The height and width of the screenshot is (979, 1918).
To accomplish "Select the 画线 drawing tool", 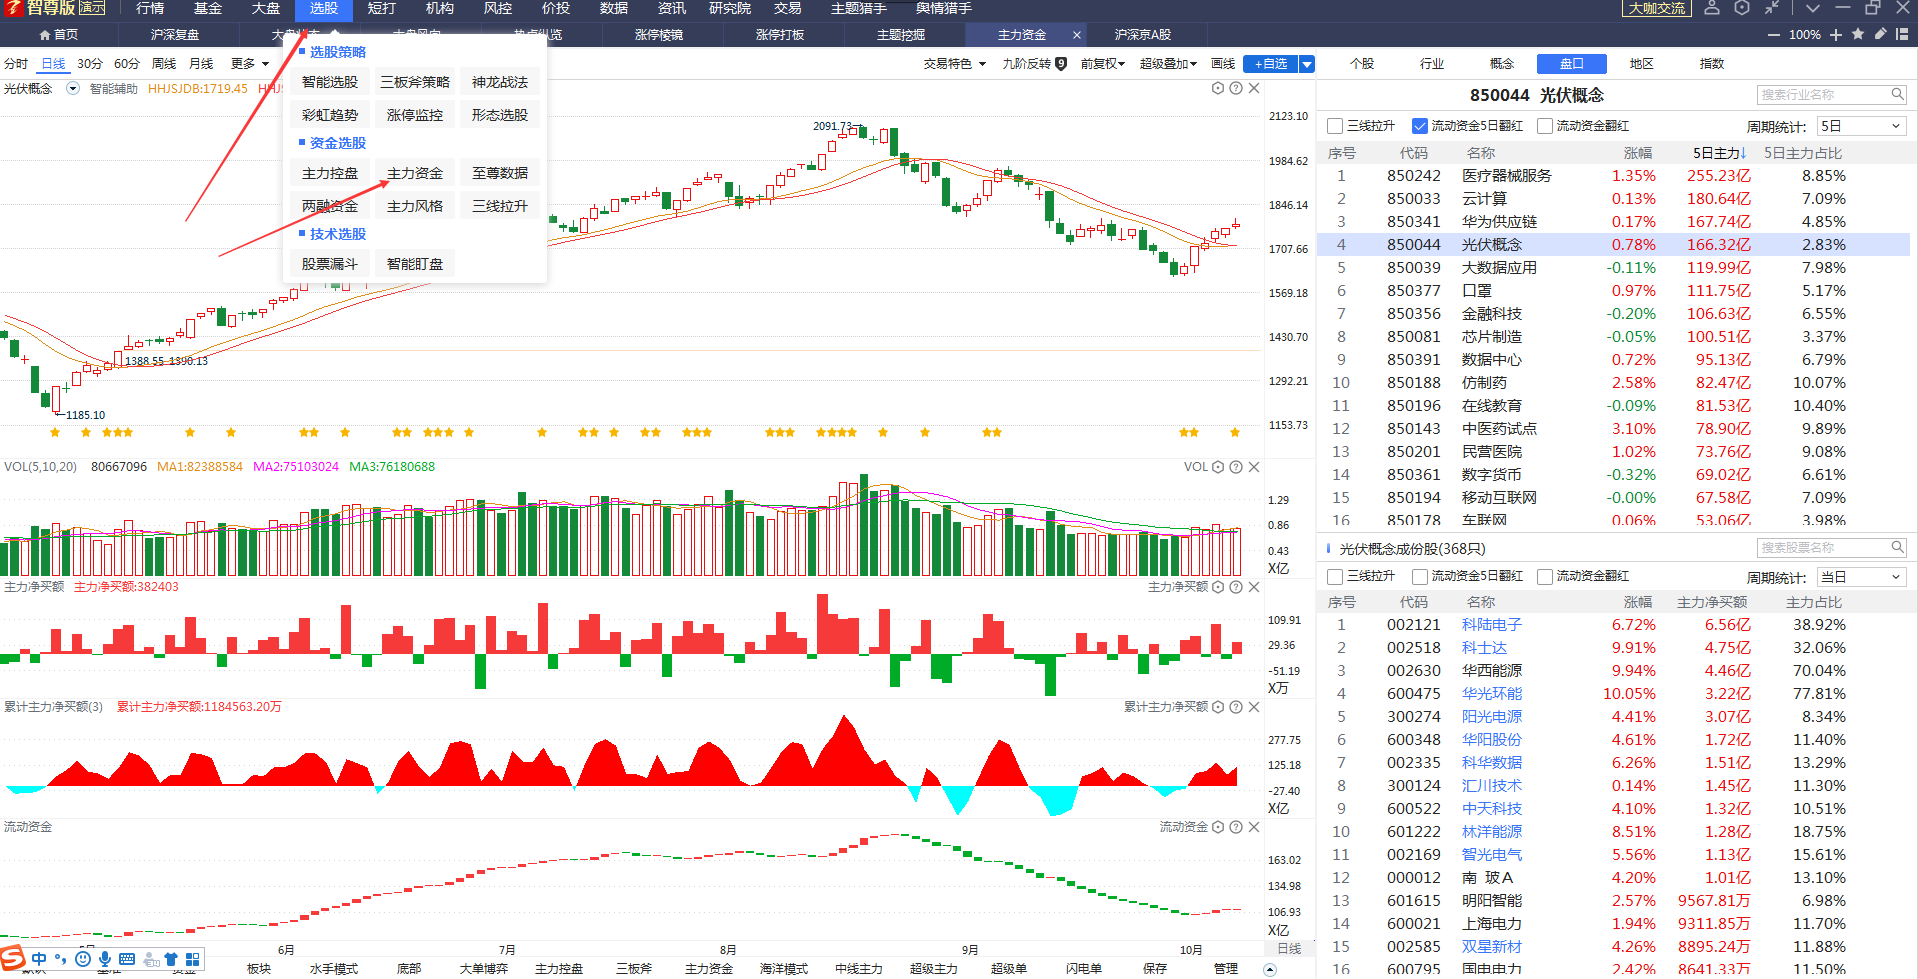I will pos(1223,64).
